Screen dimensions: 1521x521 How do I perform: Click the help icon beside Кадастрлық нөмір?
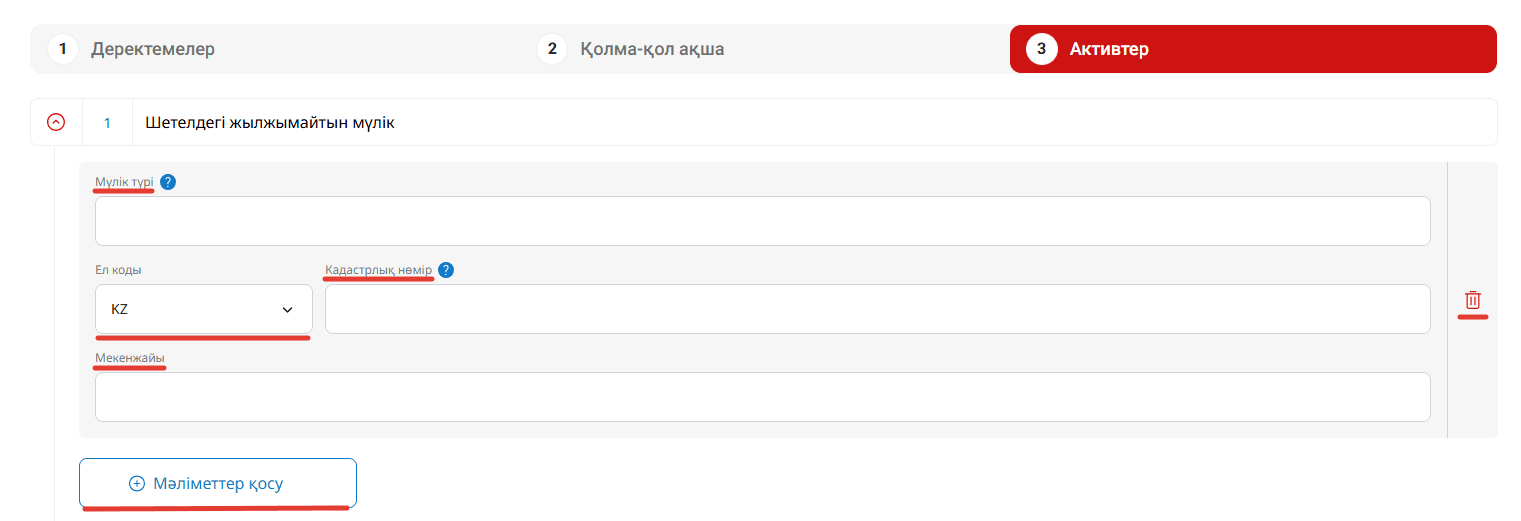coord(446,270)
